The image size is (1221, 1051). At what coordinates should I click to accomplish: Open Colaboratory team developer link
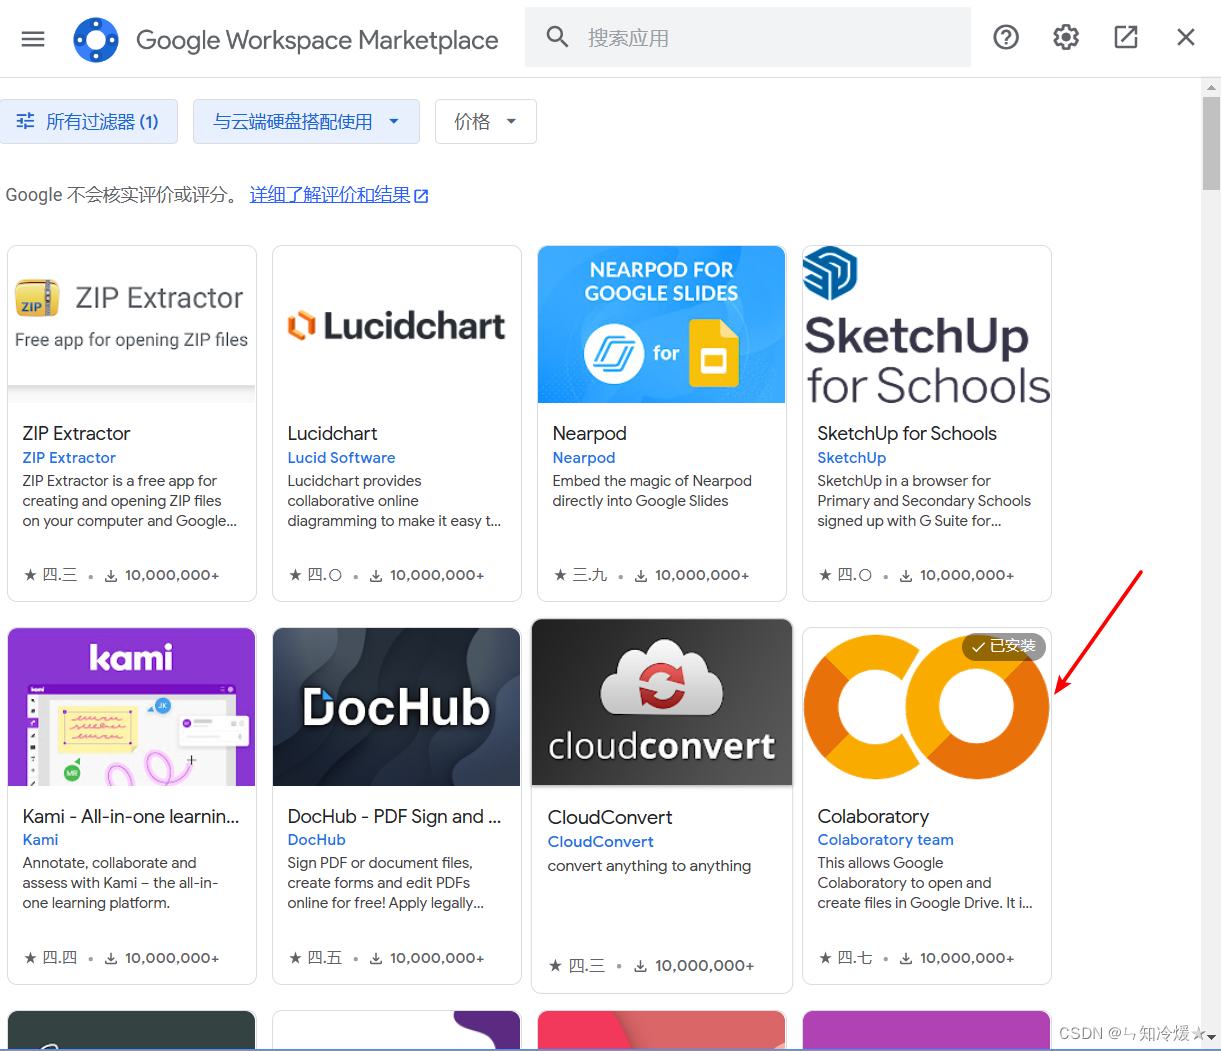(x=885, y=840)
